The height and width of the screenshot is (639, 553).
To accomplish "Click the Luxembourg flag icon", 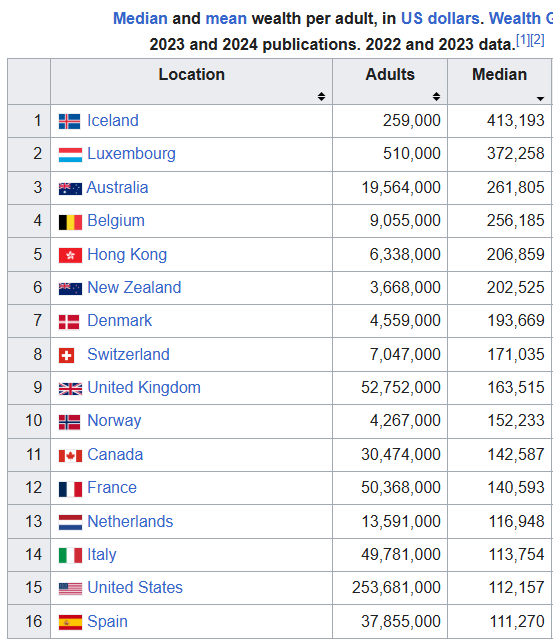I will (70, 155).
